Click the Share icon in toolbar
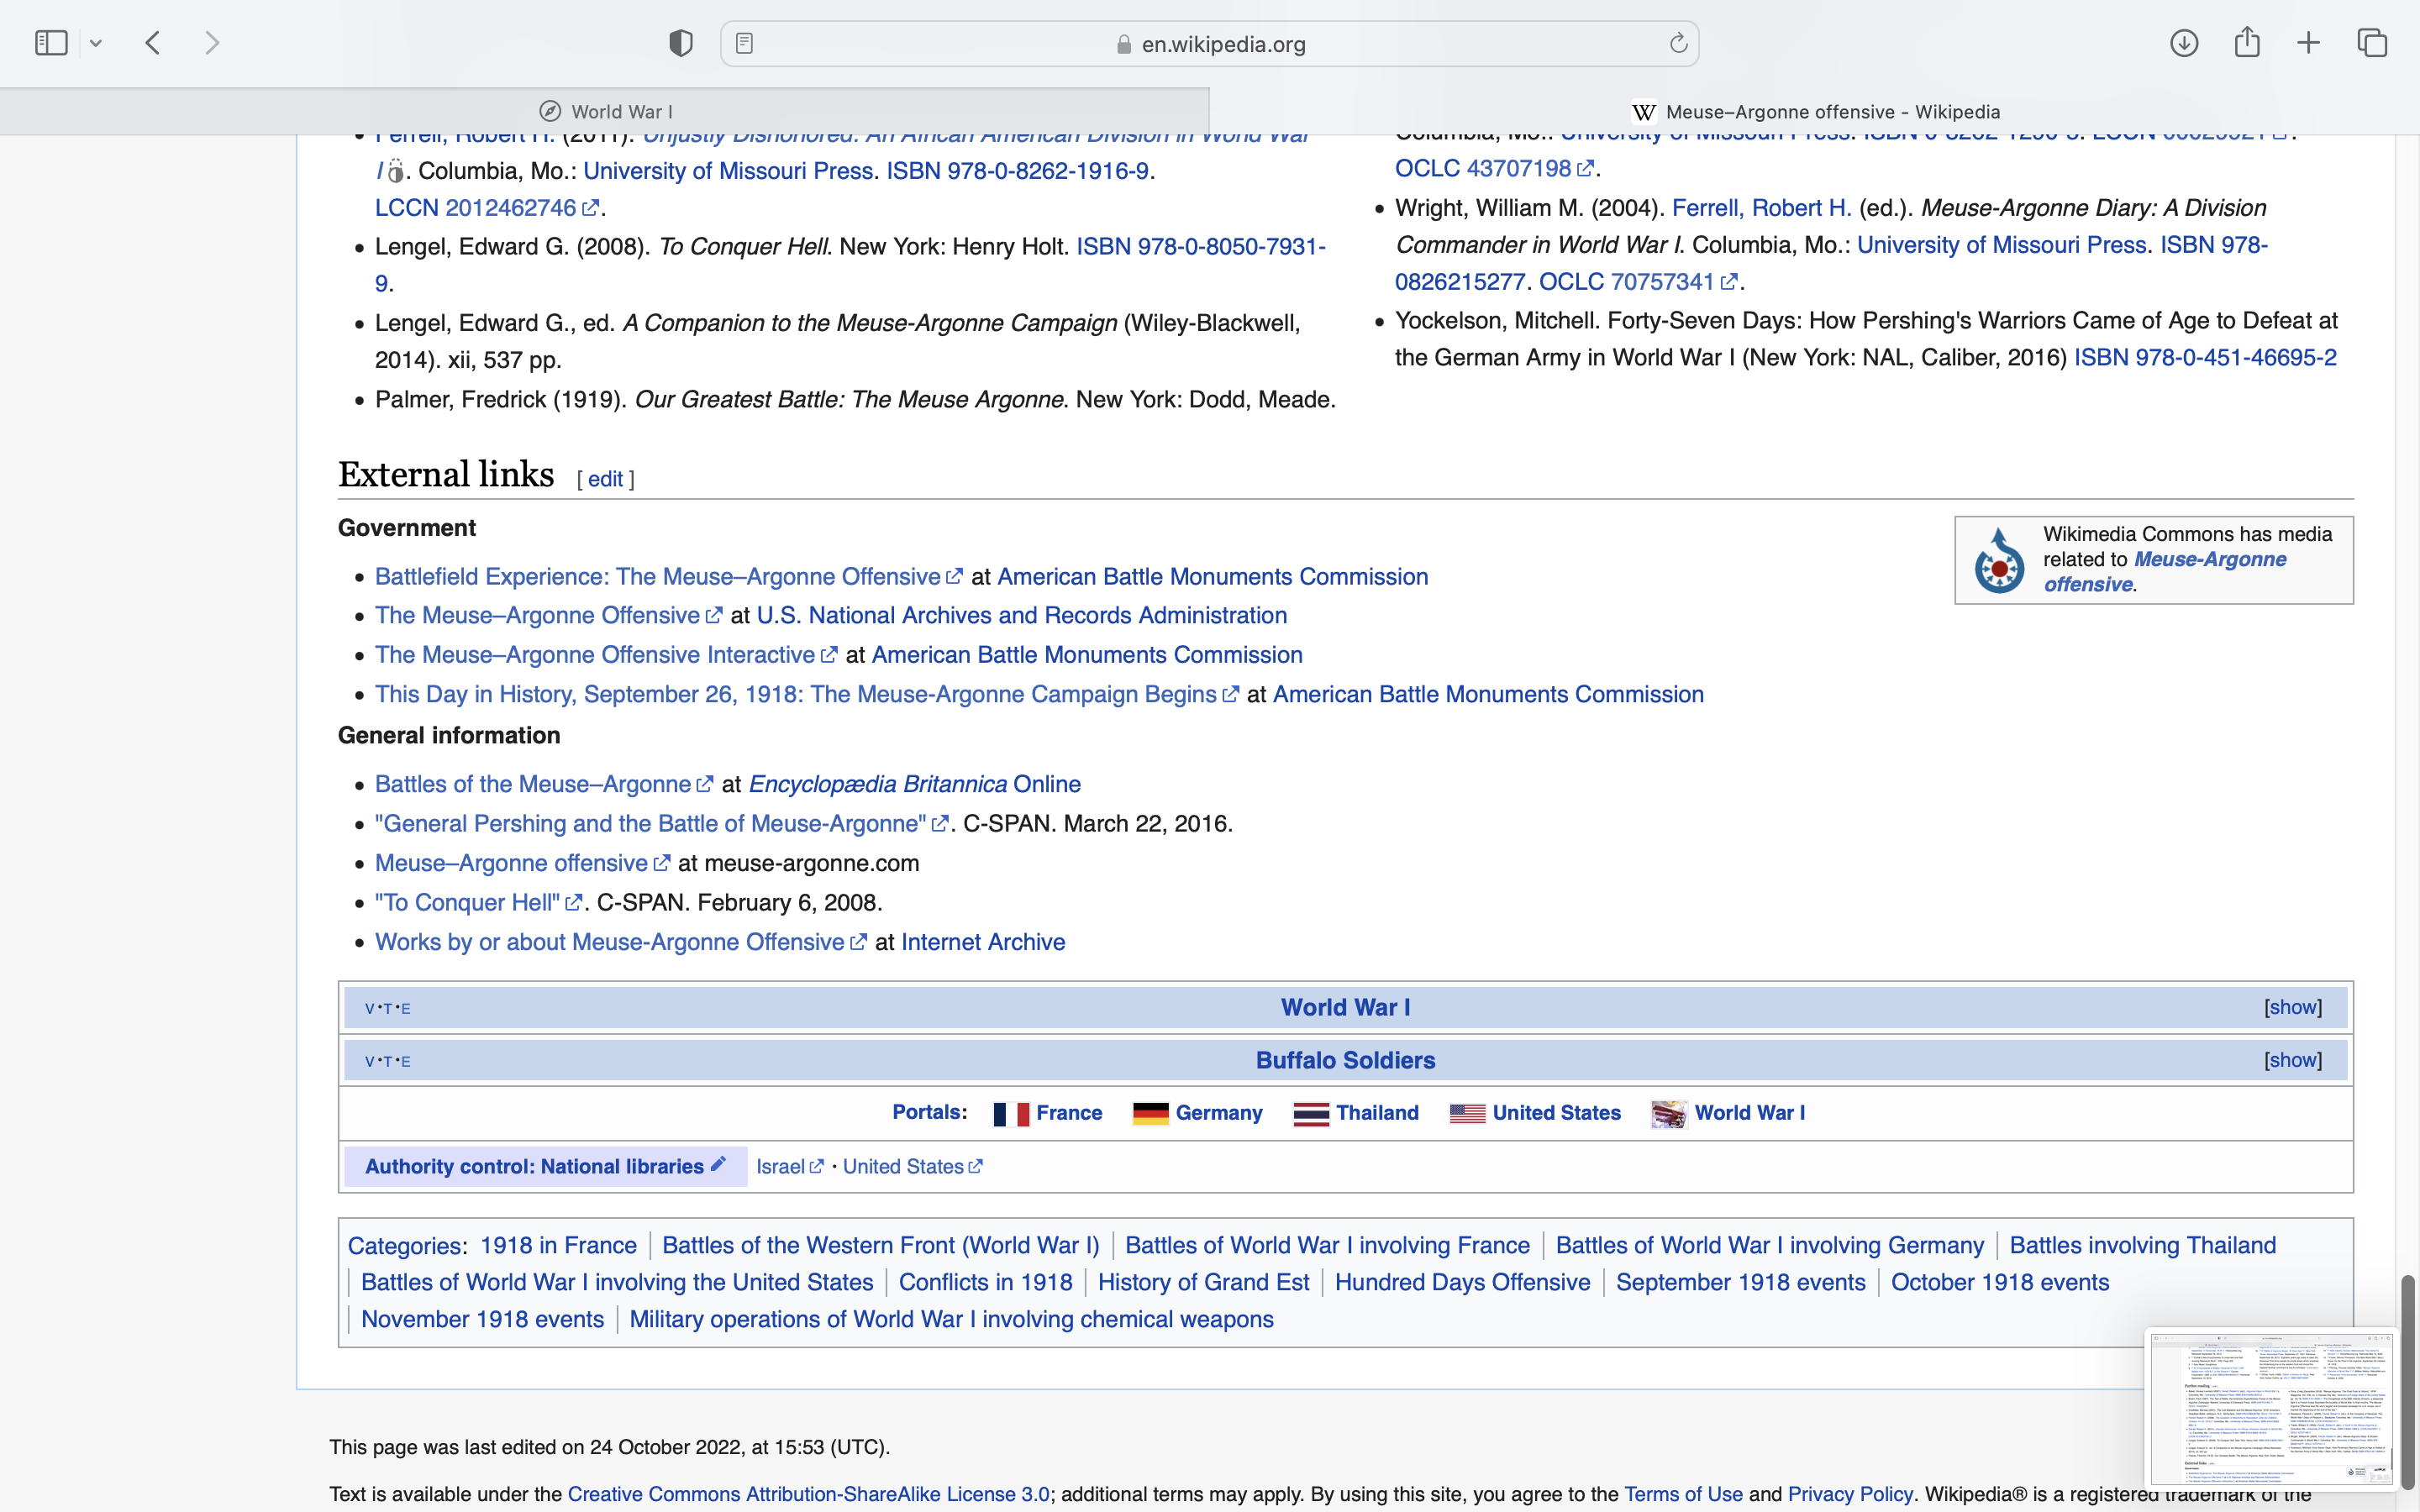Viewport: 2420px width, 1512px height. click(x=2246, y=43)
